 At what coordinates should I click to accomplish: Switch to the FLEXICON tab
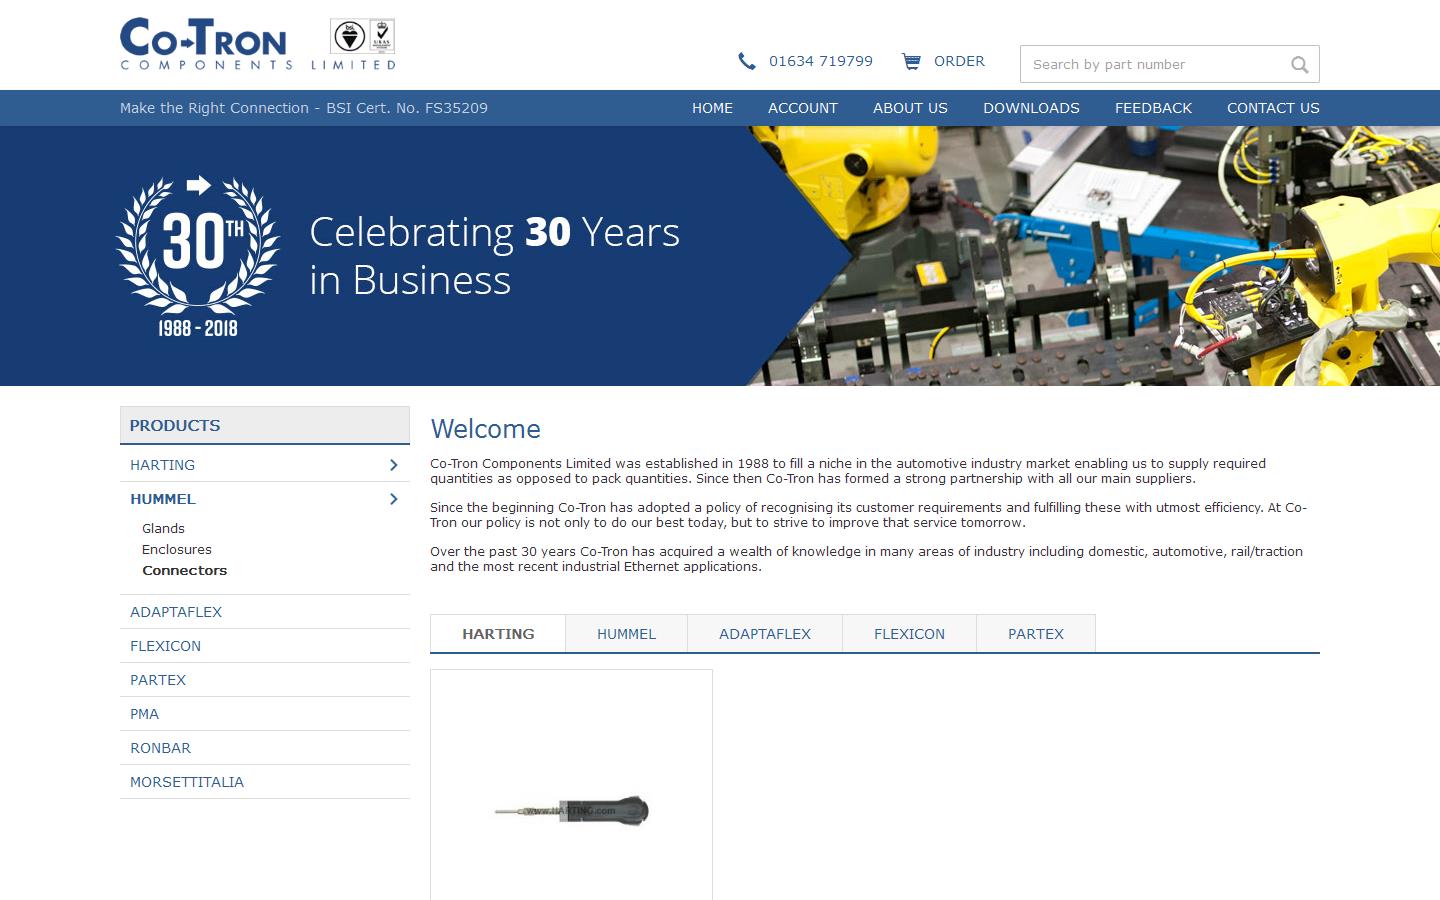(909, 633)
